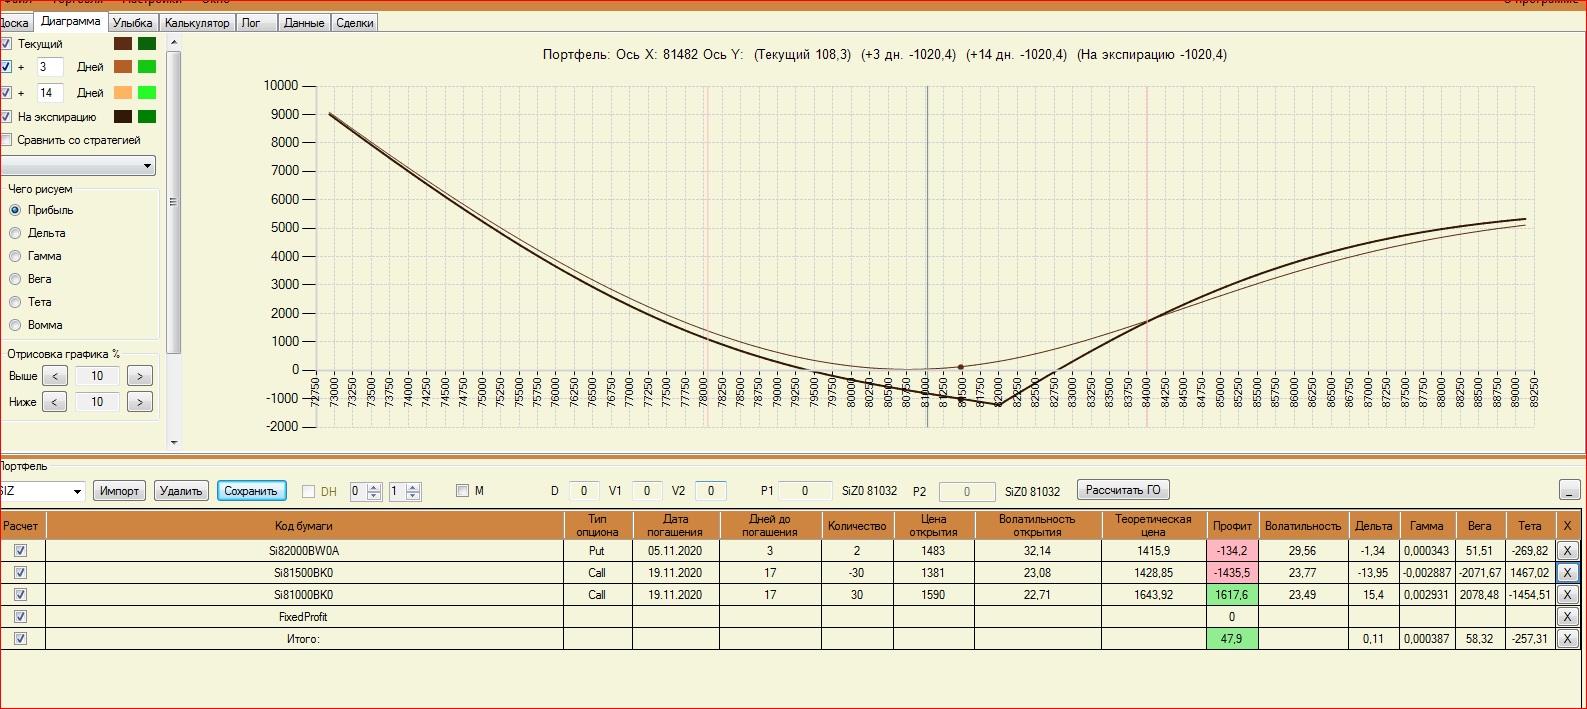Click the Рассчитать ГО button

point(1123,490)
